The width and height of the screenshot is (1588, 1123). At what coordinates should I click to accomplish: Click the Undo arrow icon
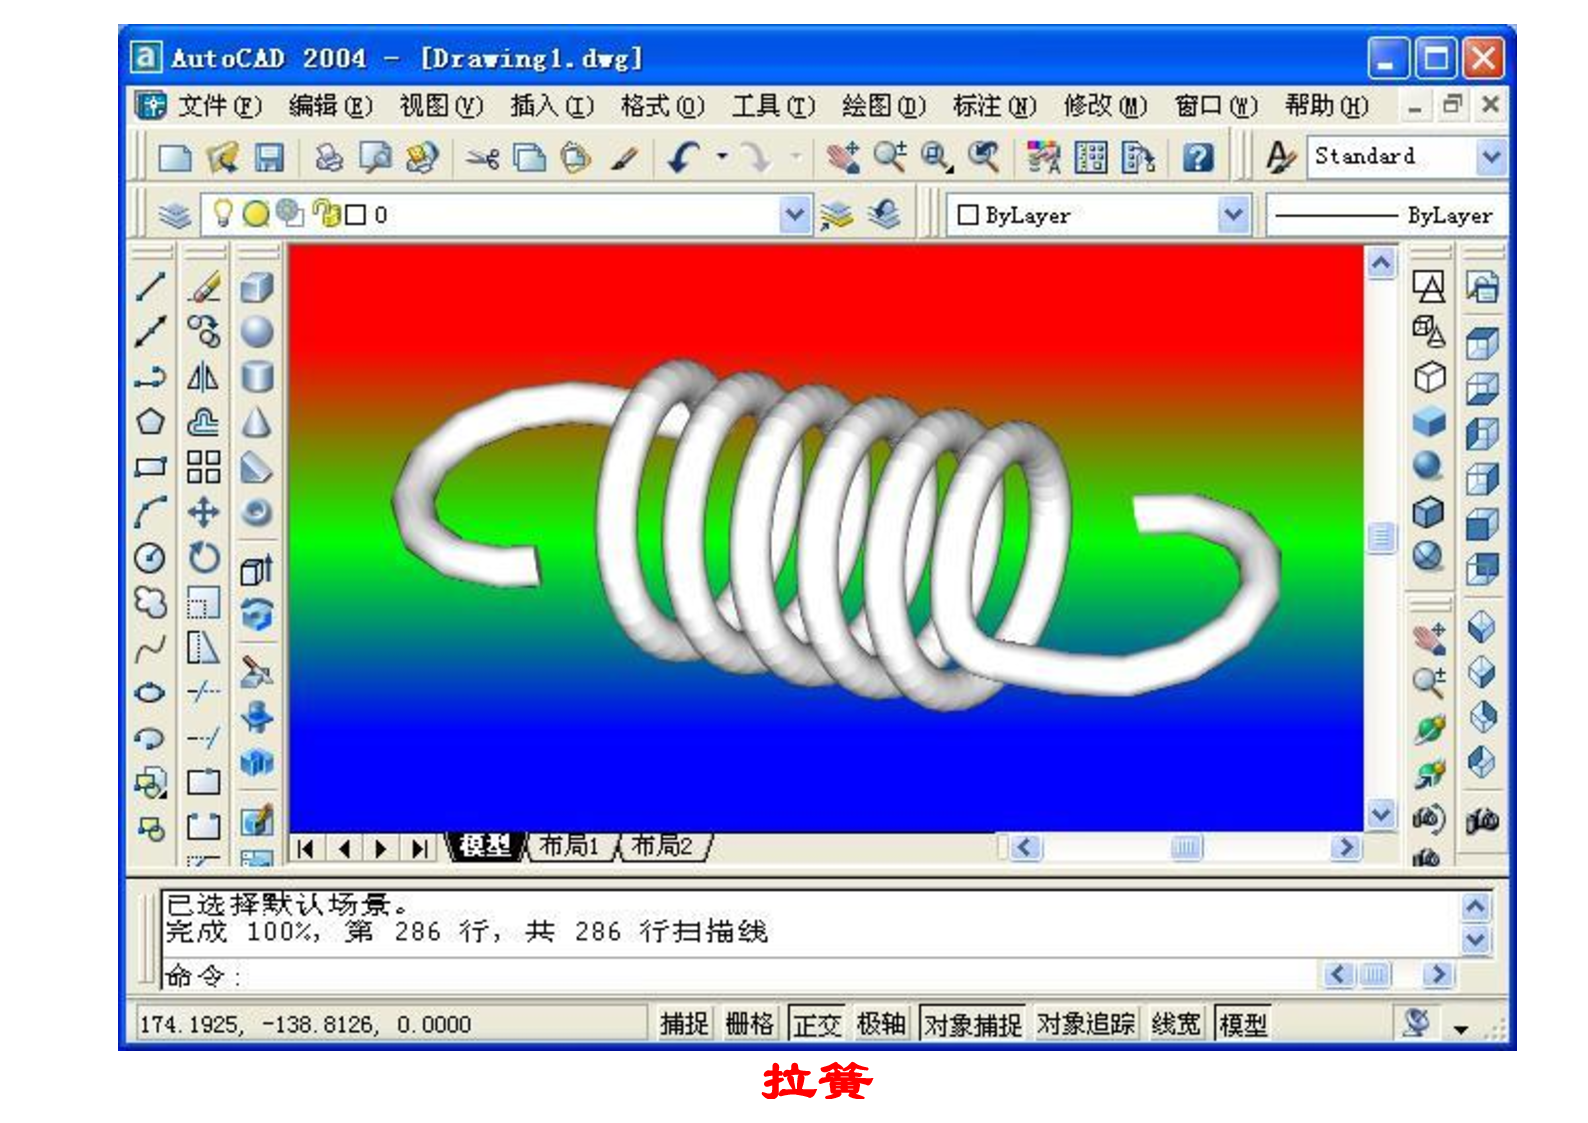[685, 158]
